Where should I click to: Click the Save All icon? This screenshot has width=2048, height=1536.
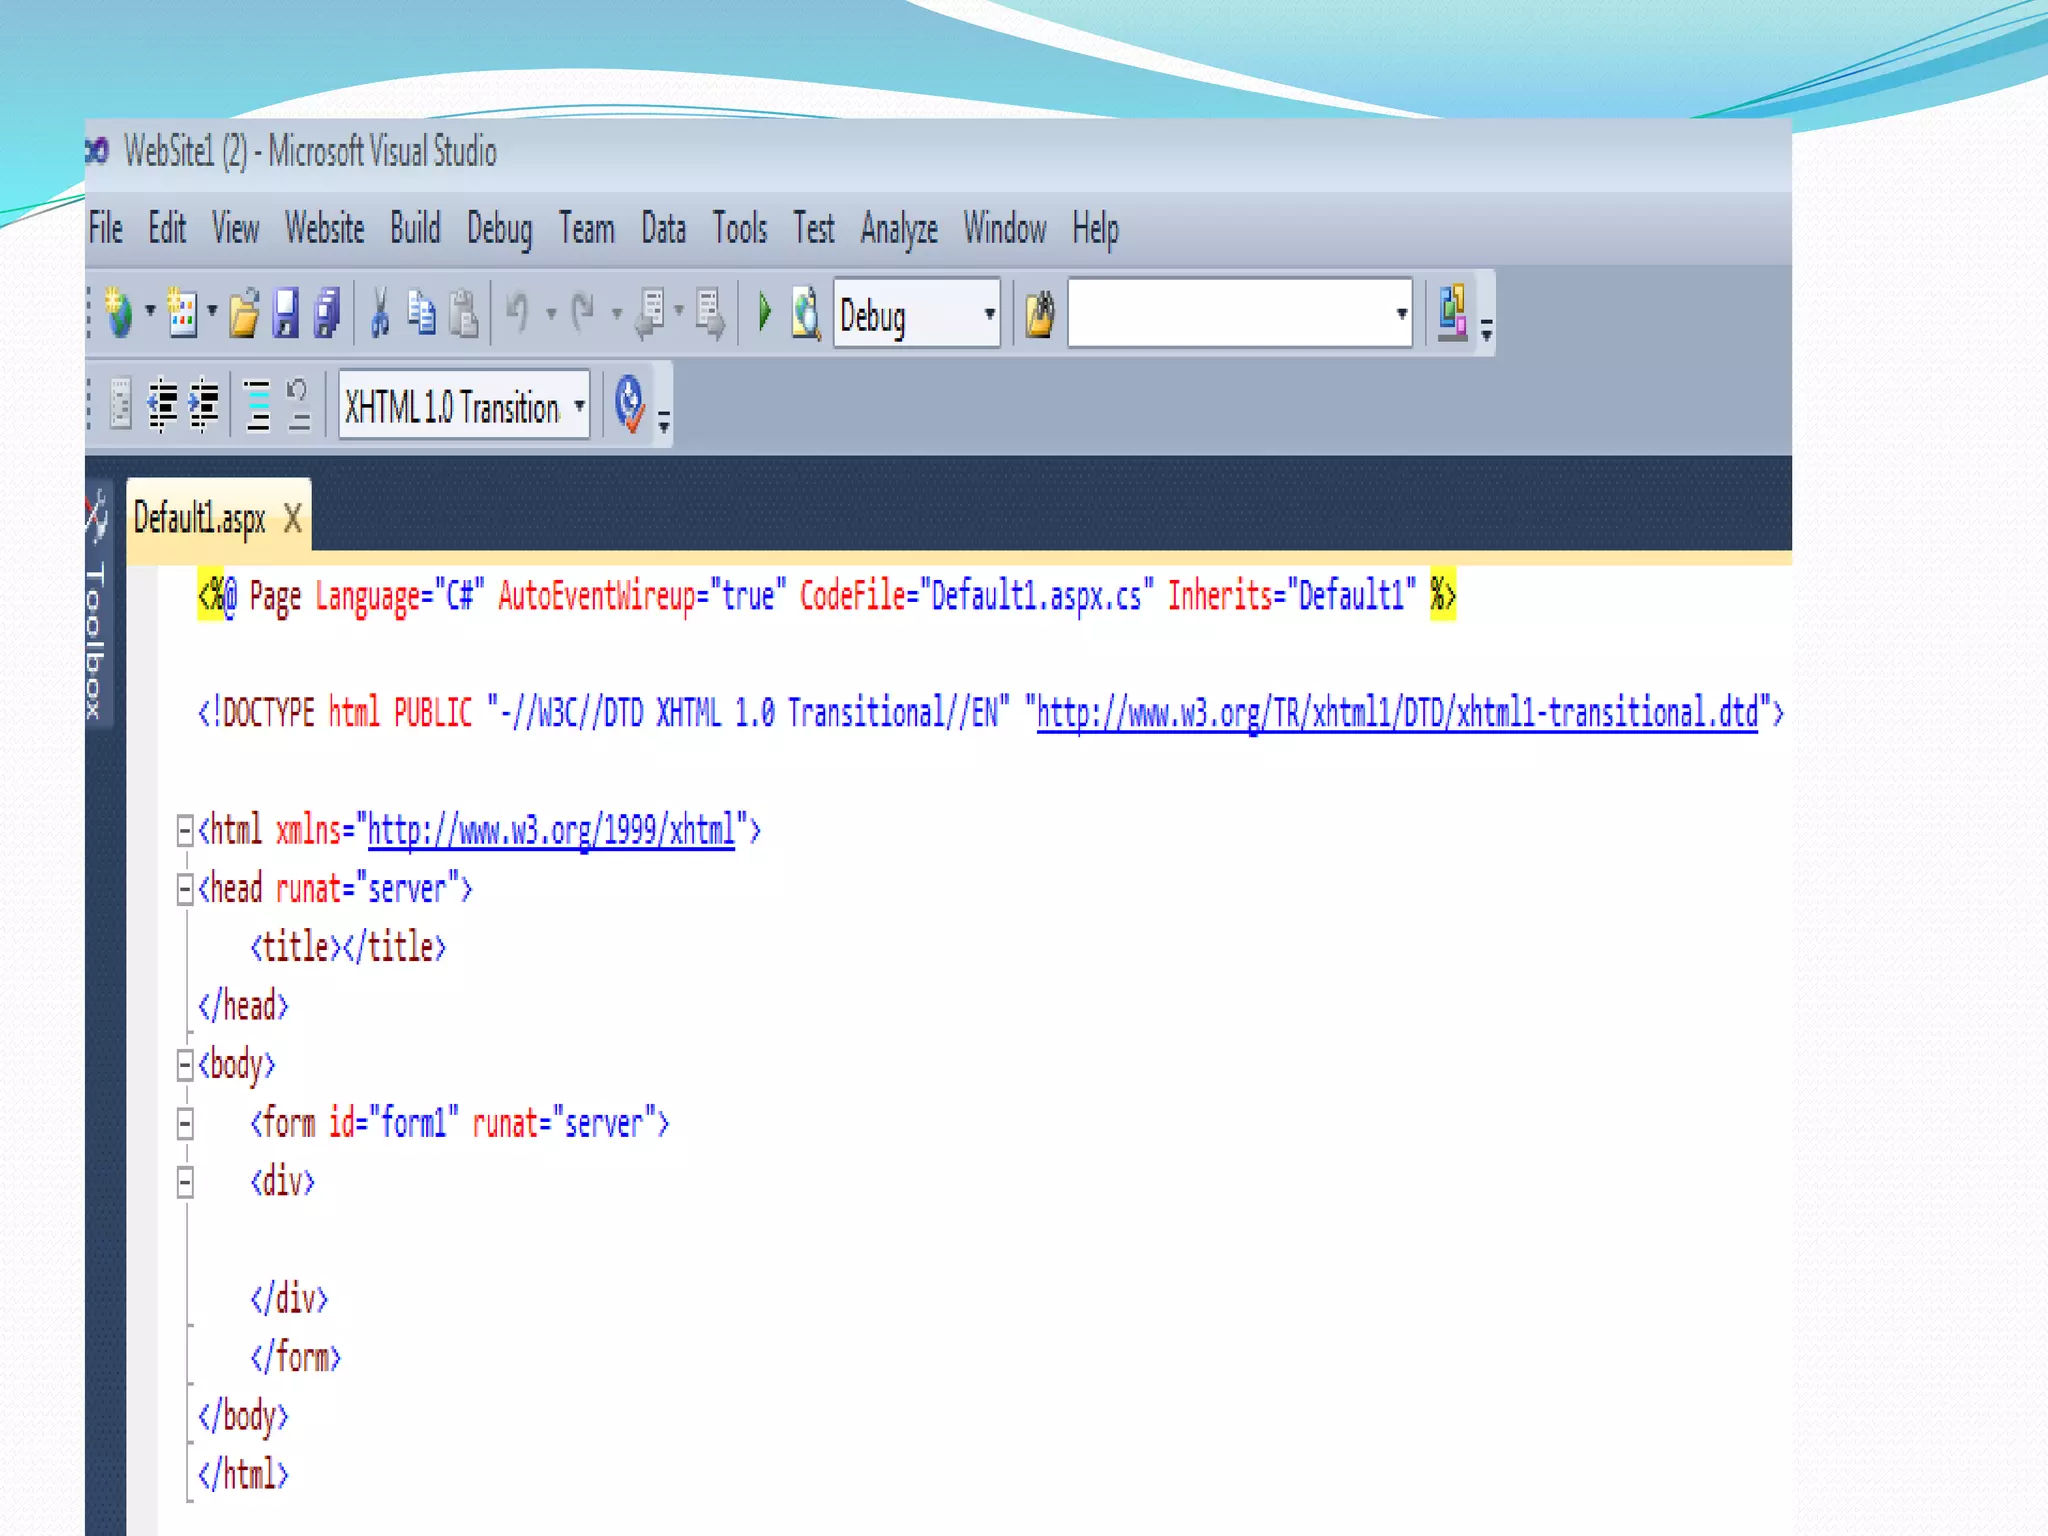click(327, 313)
